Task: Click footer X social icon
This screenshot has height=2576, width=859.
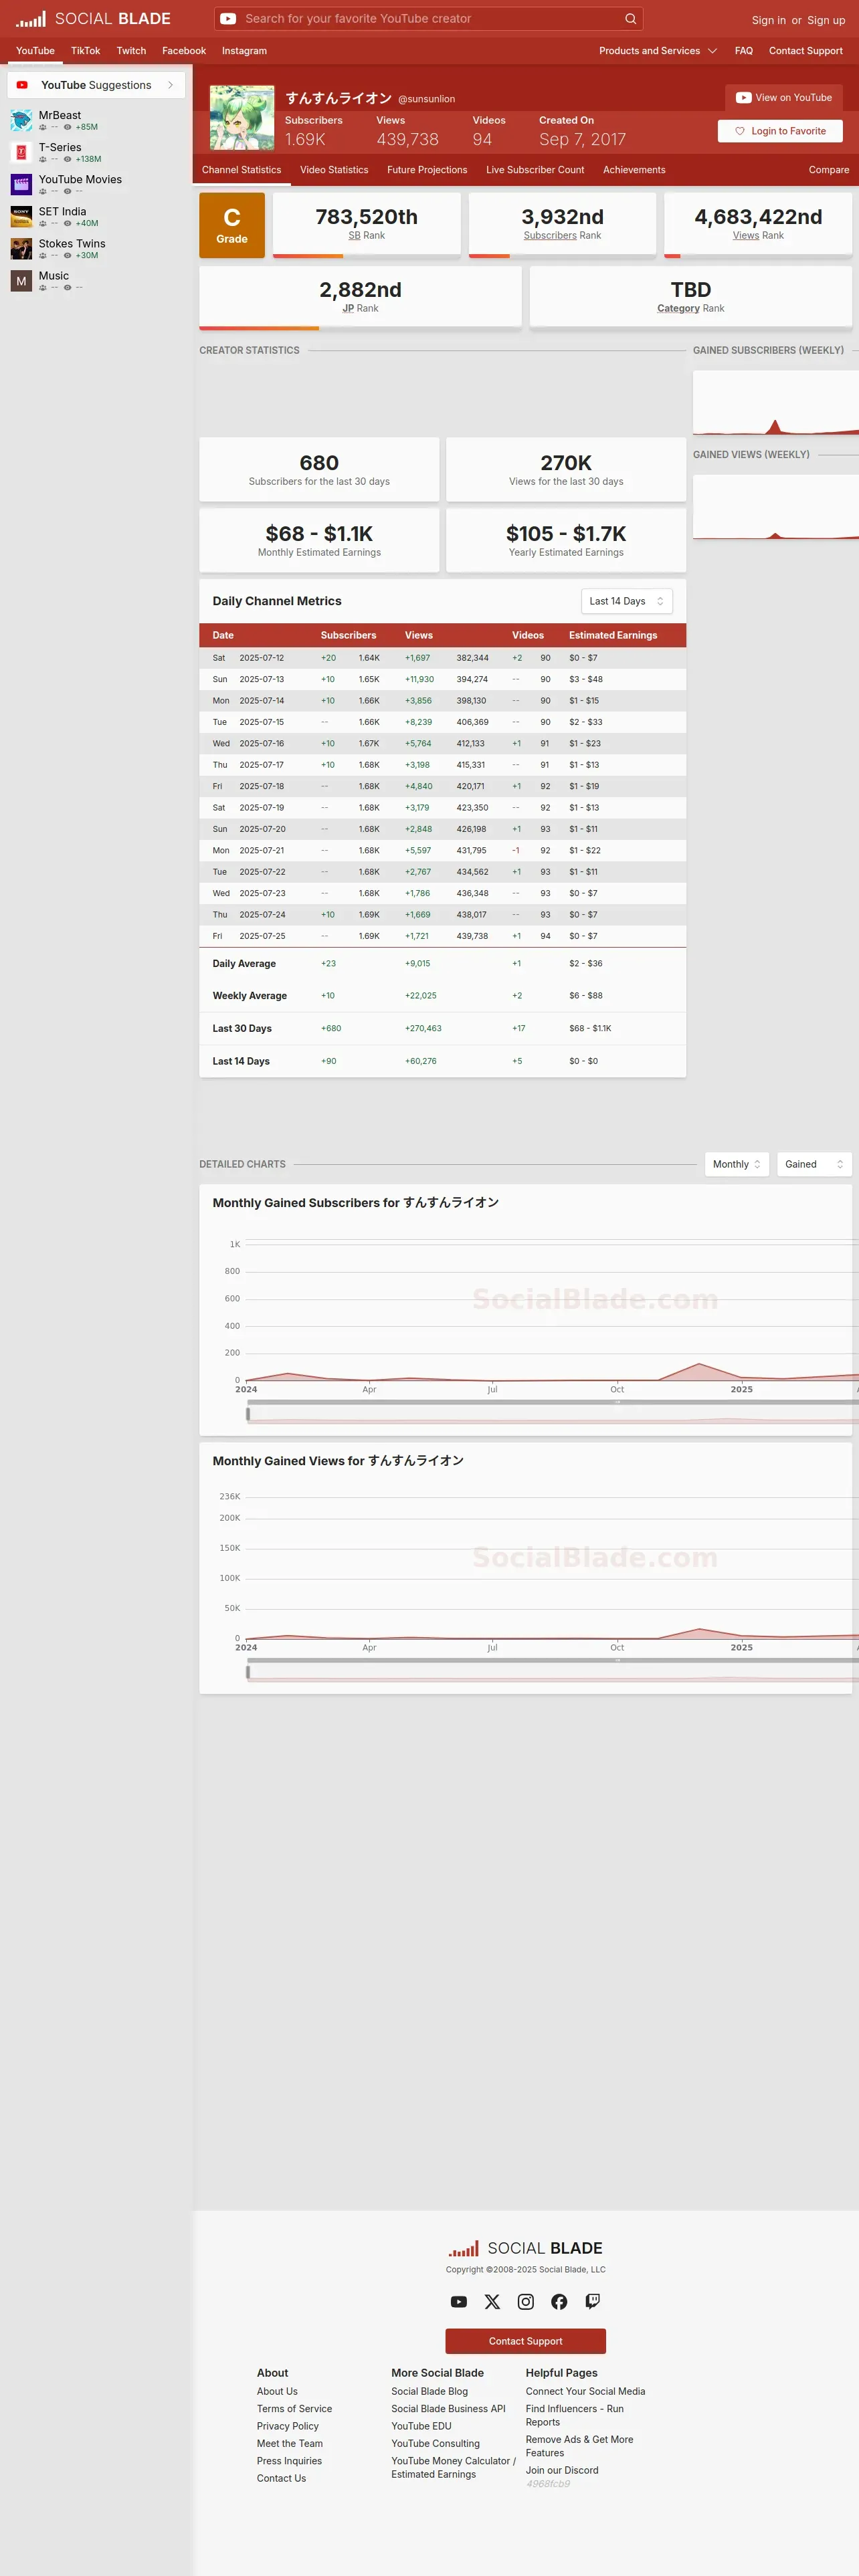Action: click(492, 2302)
